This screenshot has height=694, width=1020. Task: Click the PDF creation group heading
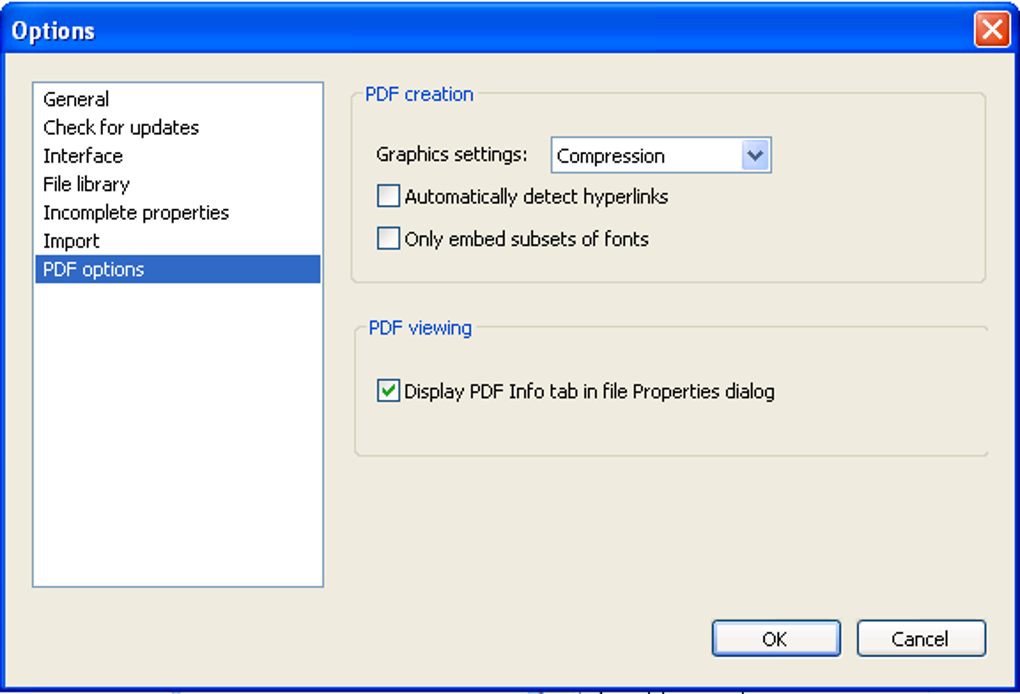point(419,94)
